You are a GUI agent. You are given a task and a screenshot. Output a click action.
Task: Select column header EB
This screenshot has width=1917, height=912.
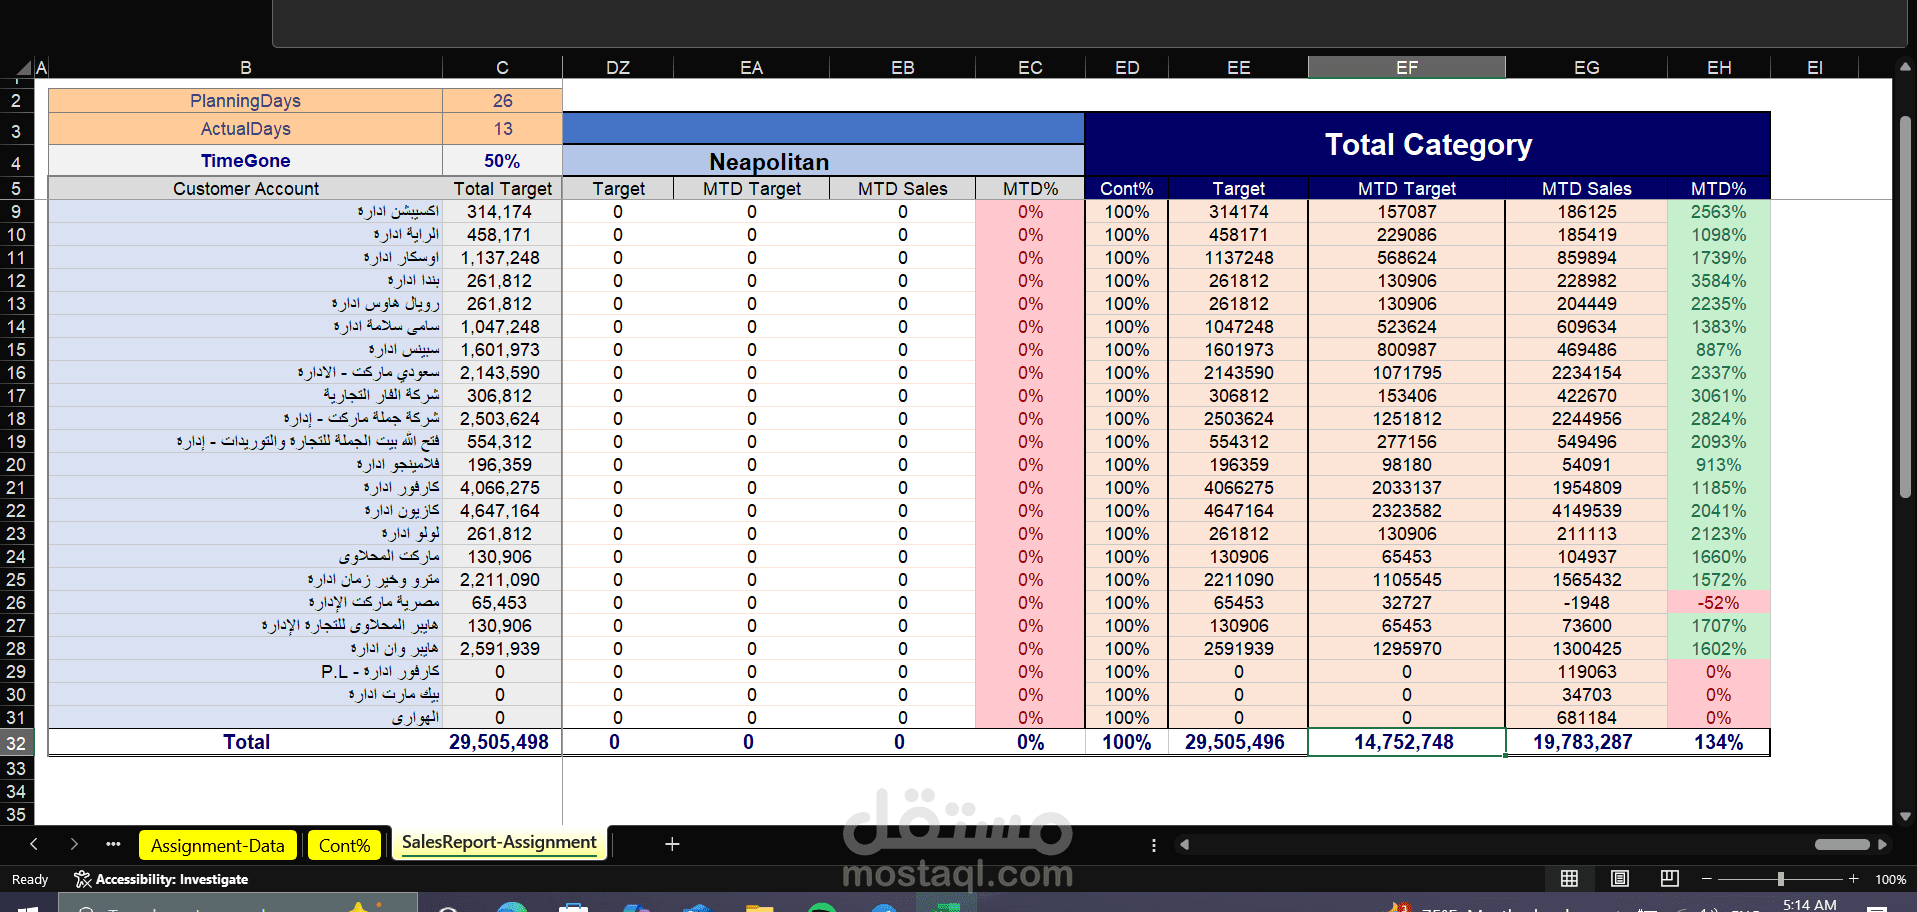902,68
